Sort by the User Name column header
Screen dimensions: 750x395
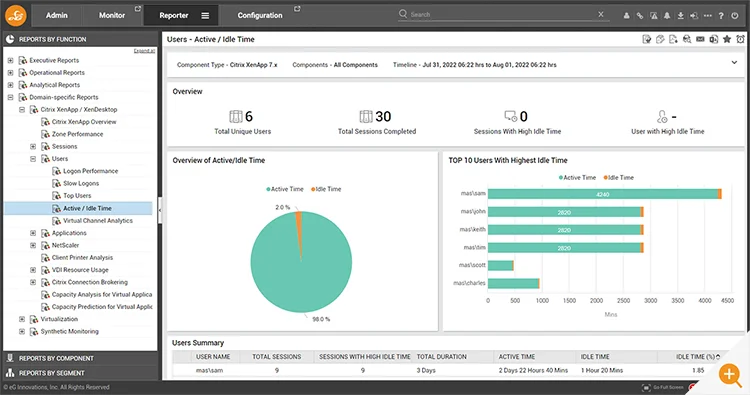pos(213,357)
